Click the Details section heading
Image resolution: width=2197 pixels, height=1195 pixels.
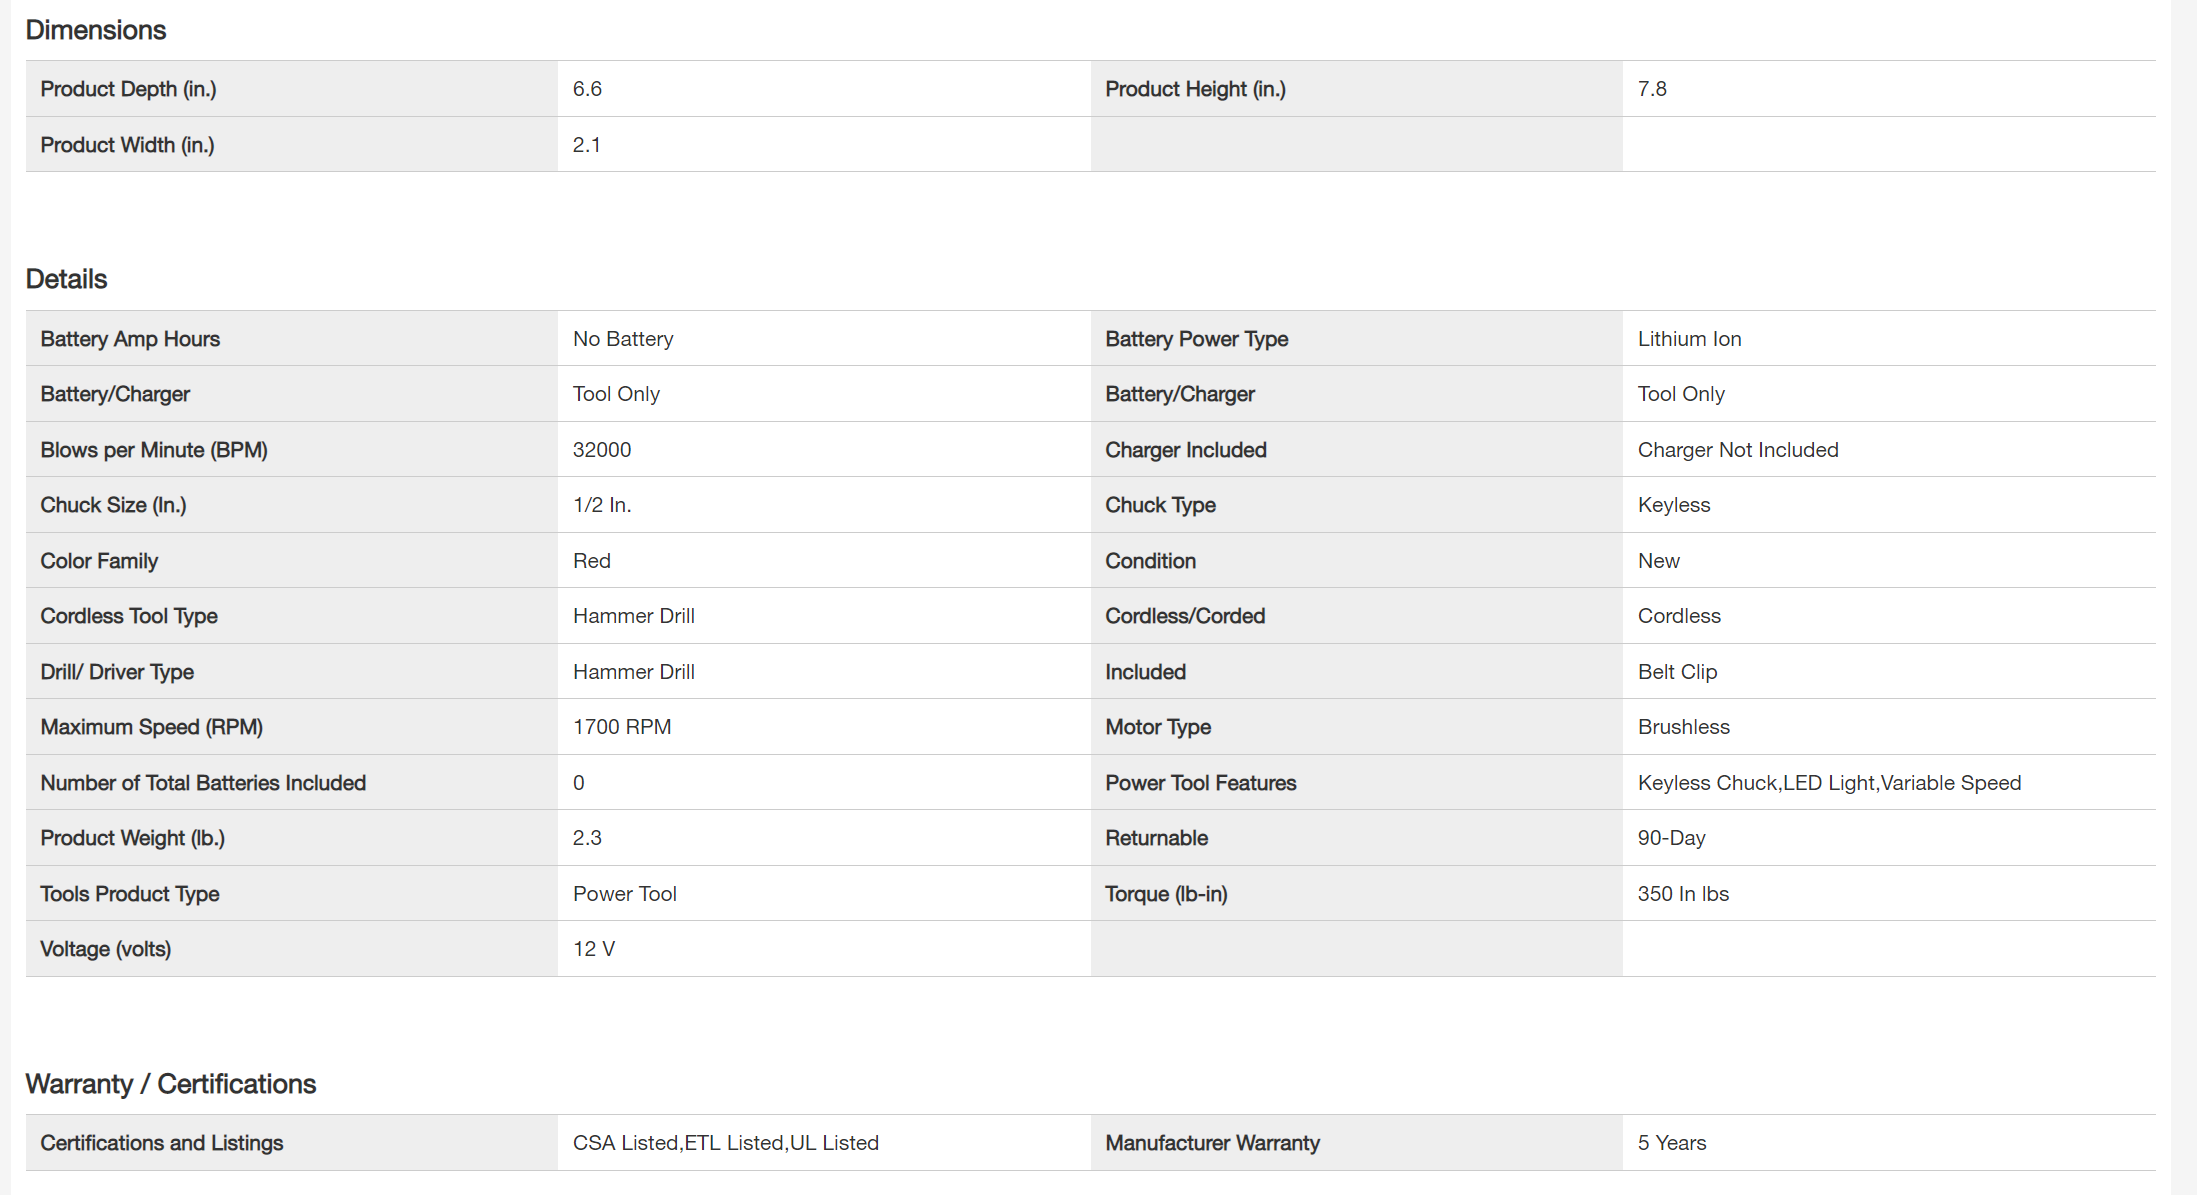[66, 279]
